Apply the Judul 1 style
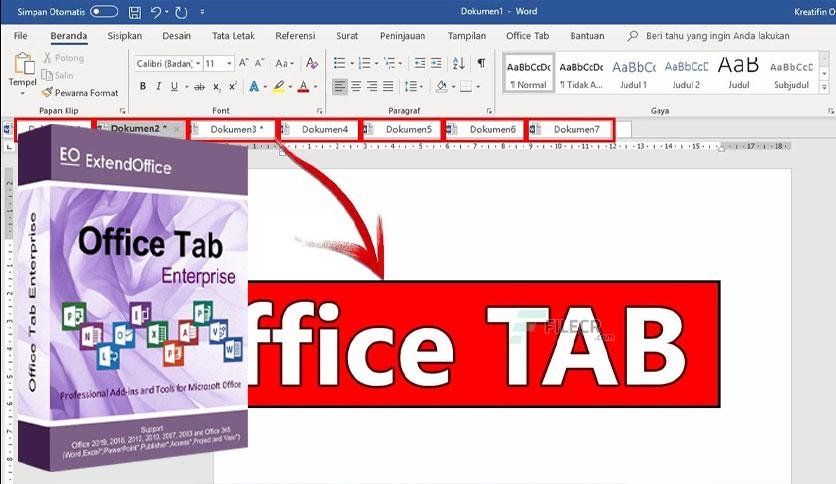 [633, 74]
